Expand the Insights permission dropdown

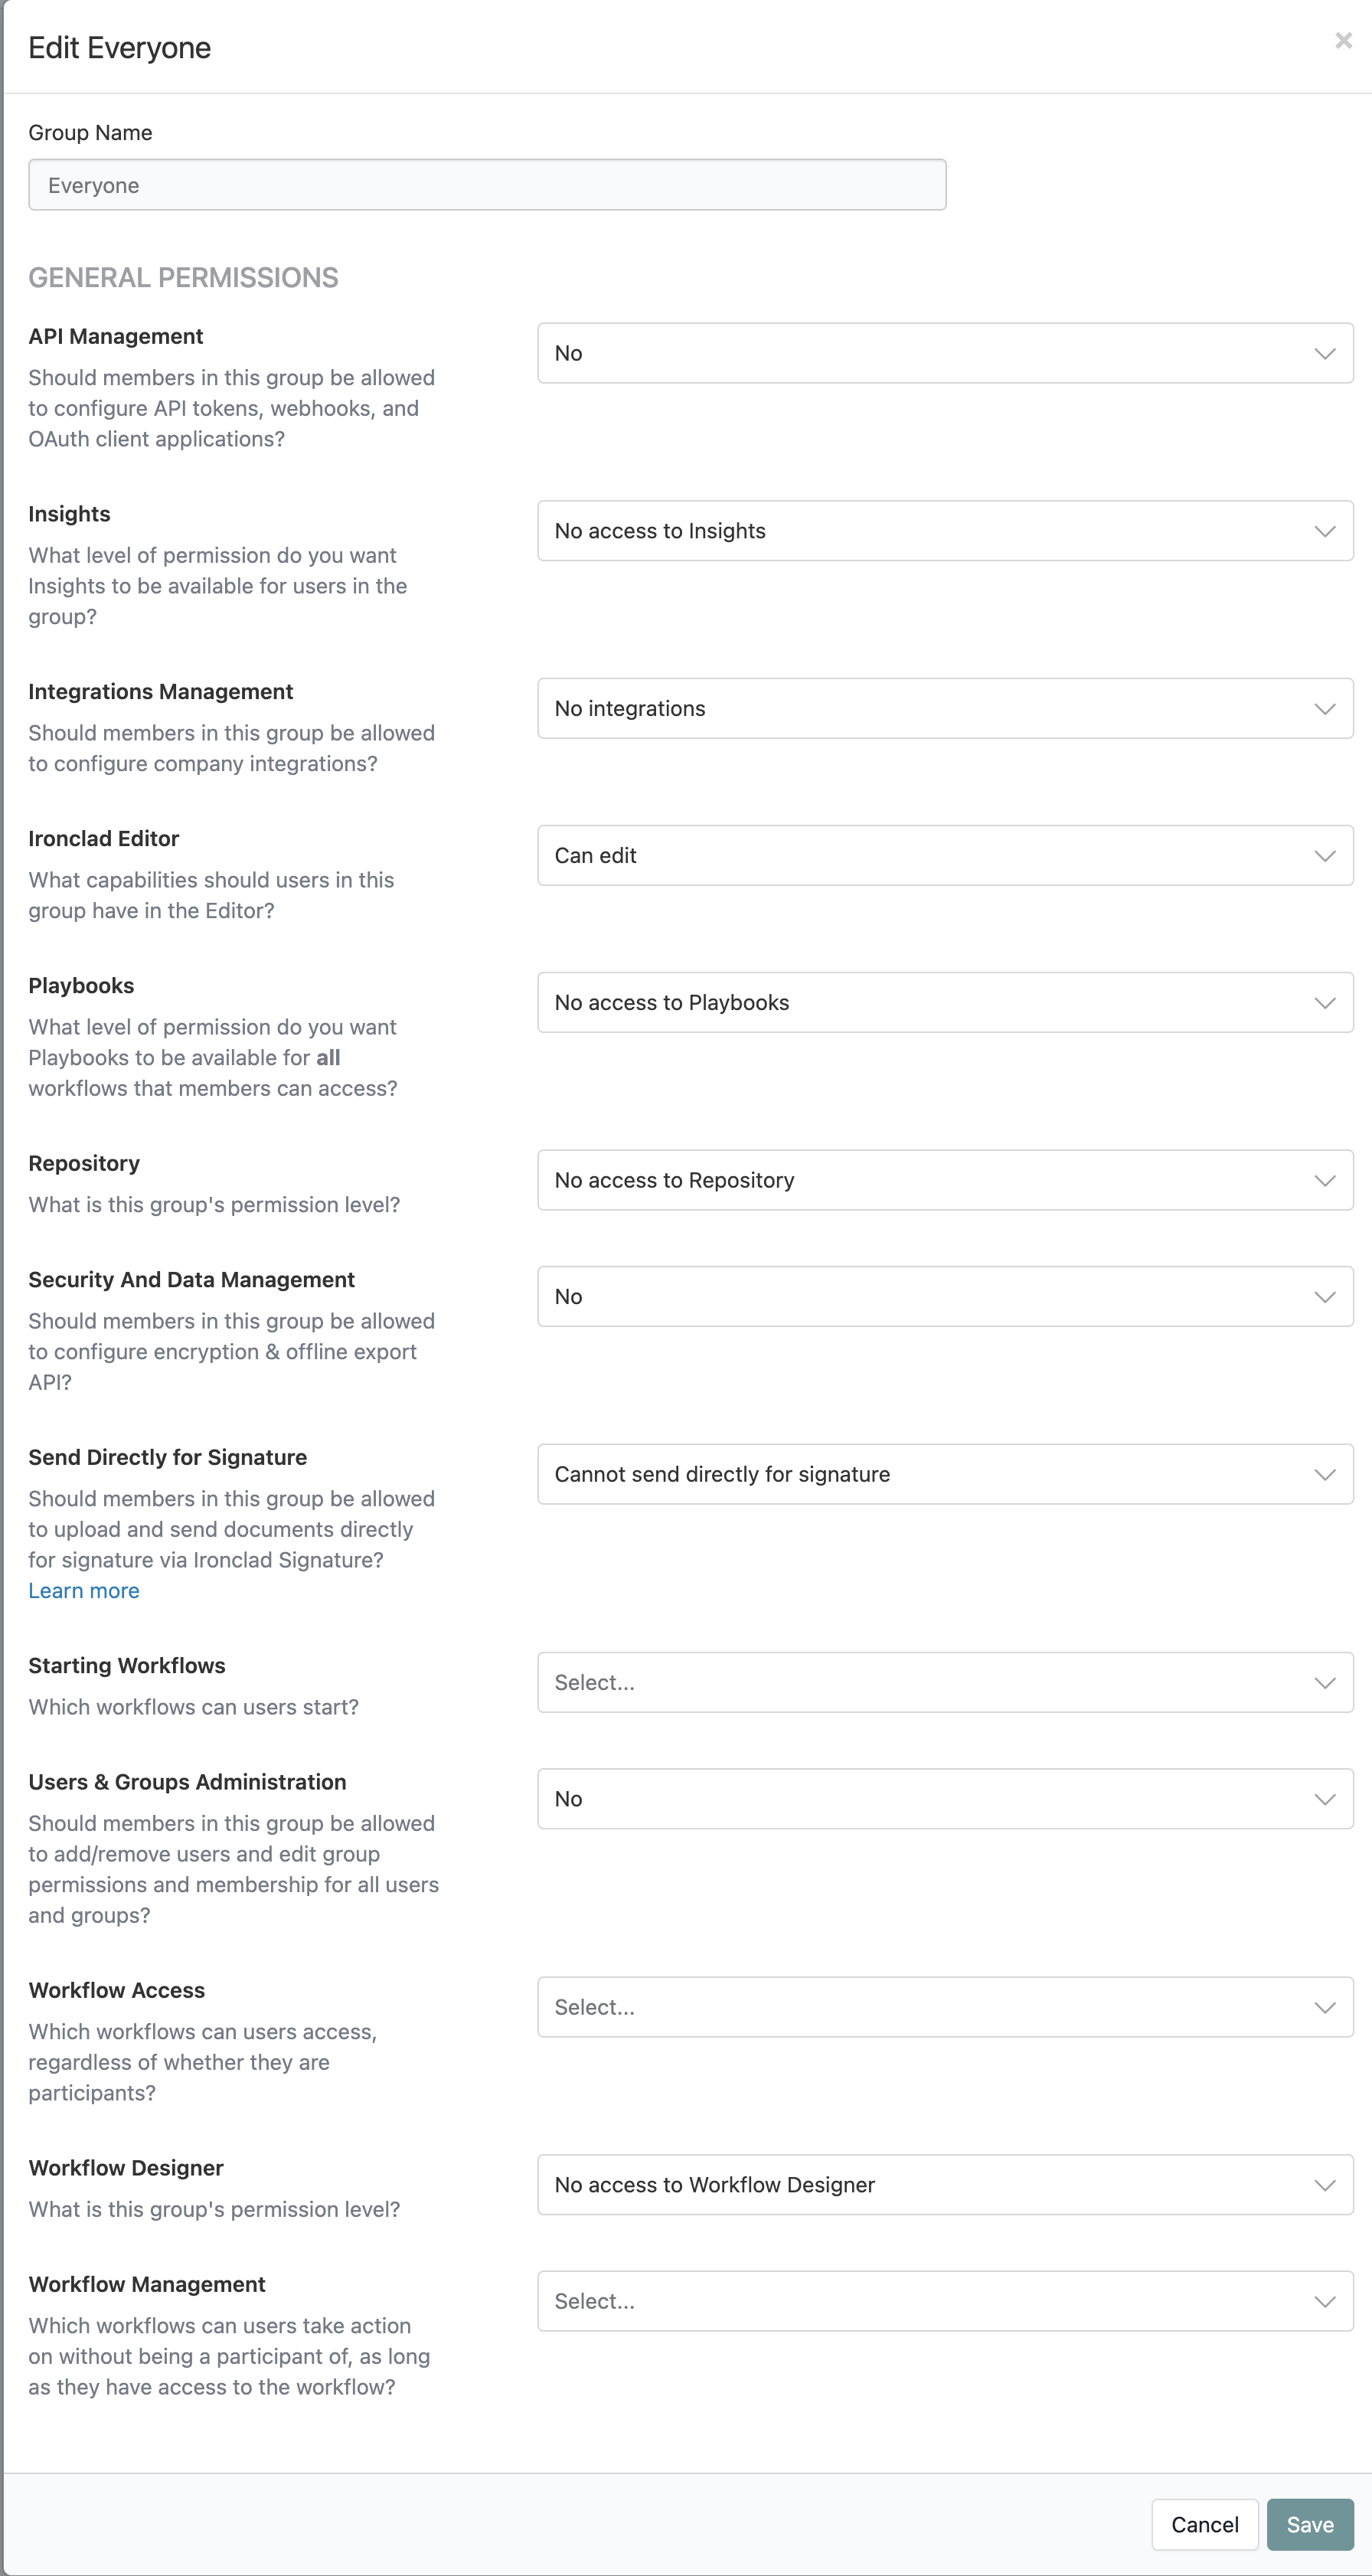pos(945,531)
